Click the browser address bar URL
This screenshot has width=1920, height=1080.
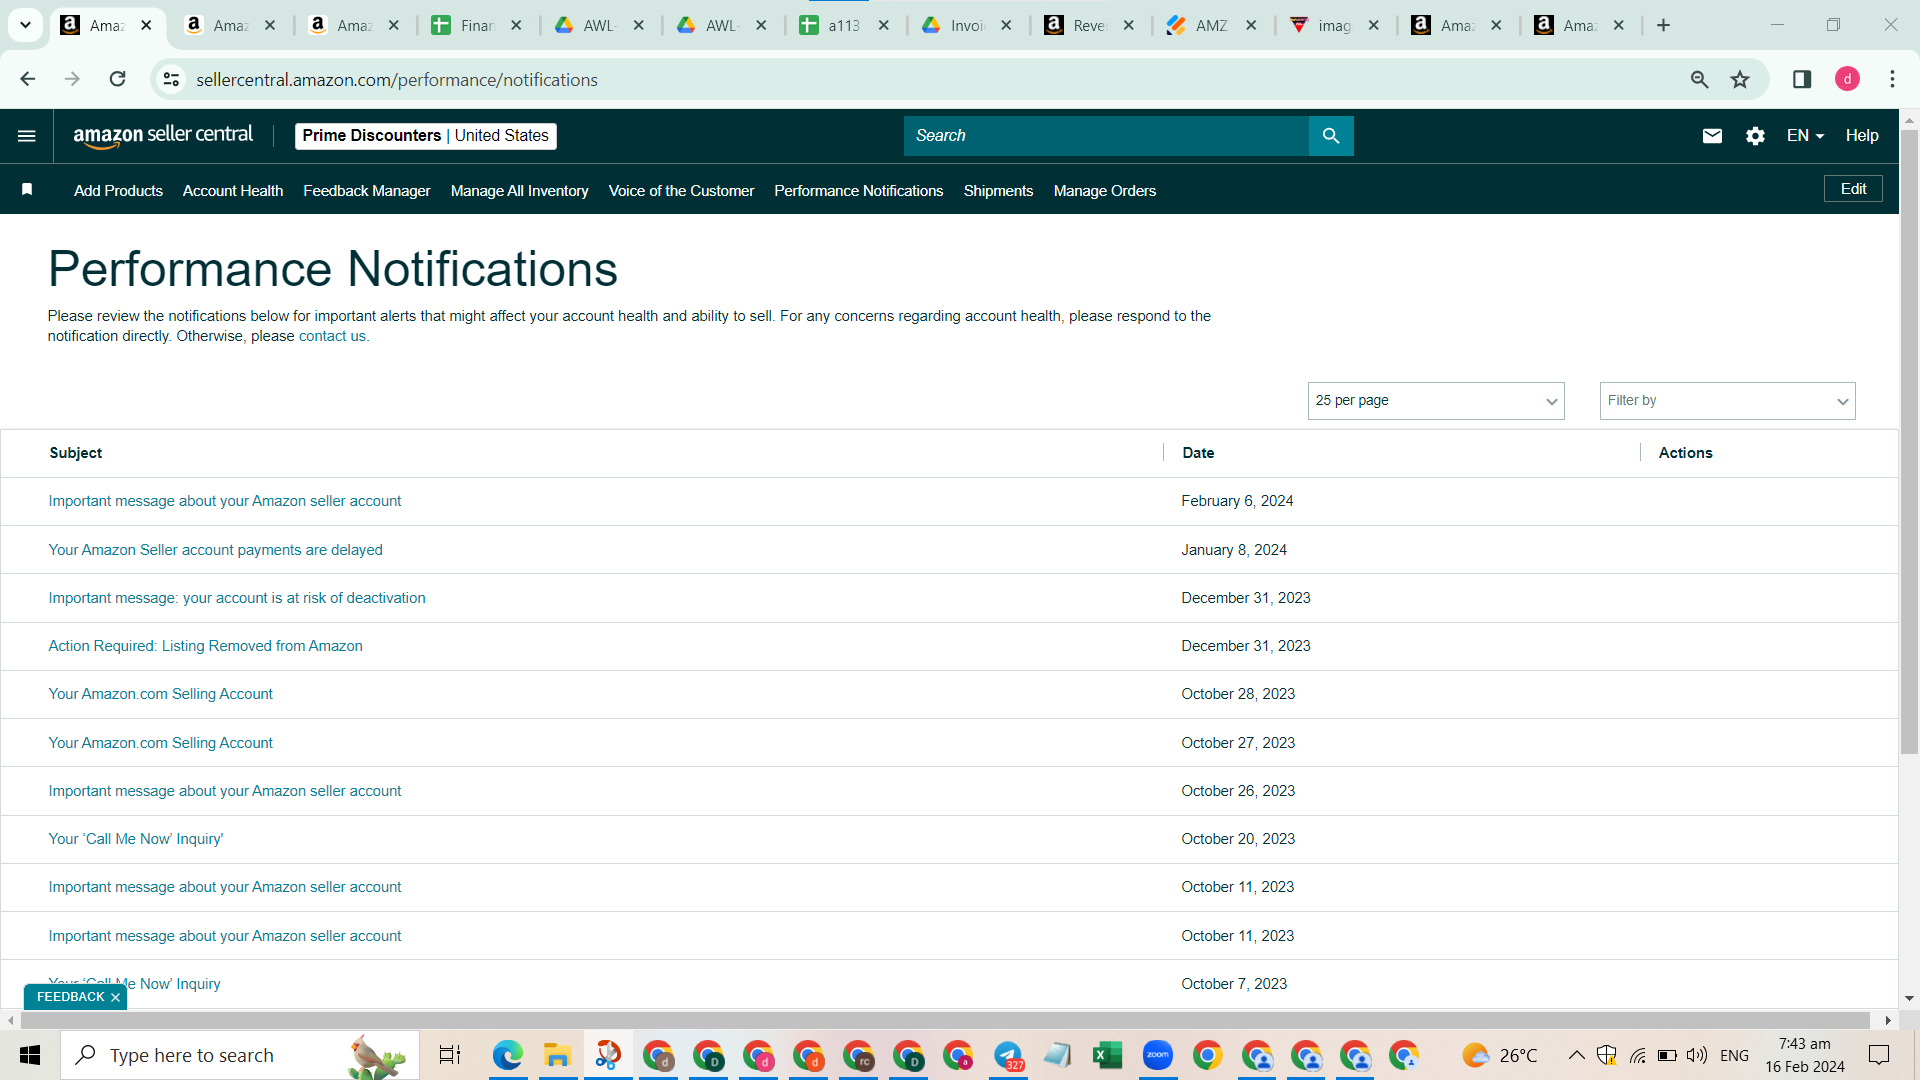(397, 80)
